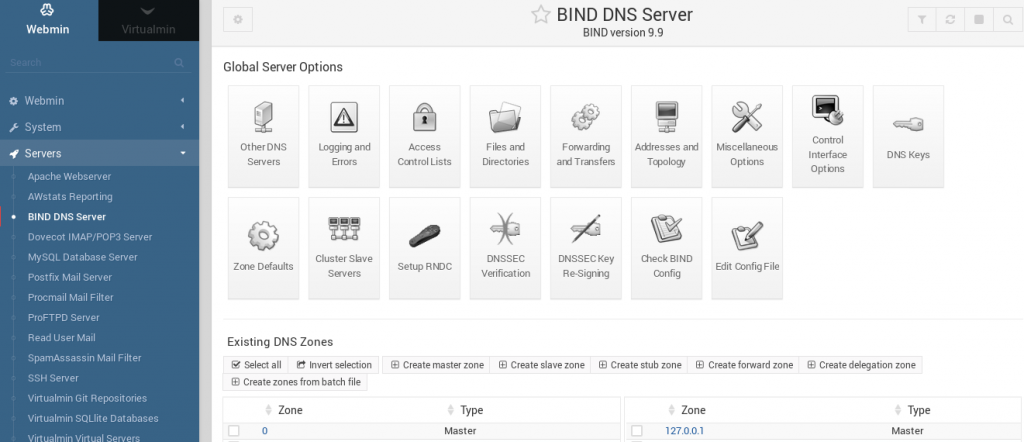Open Addresses and Topology settings
This screenshot has width=1024, height=442.
coord(667,136)
